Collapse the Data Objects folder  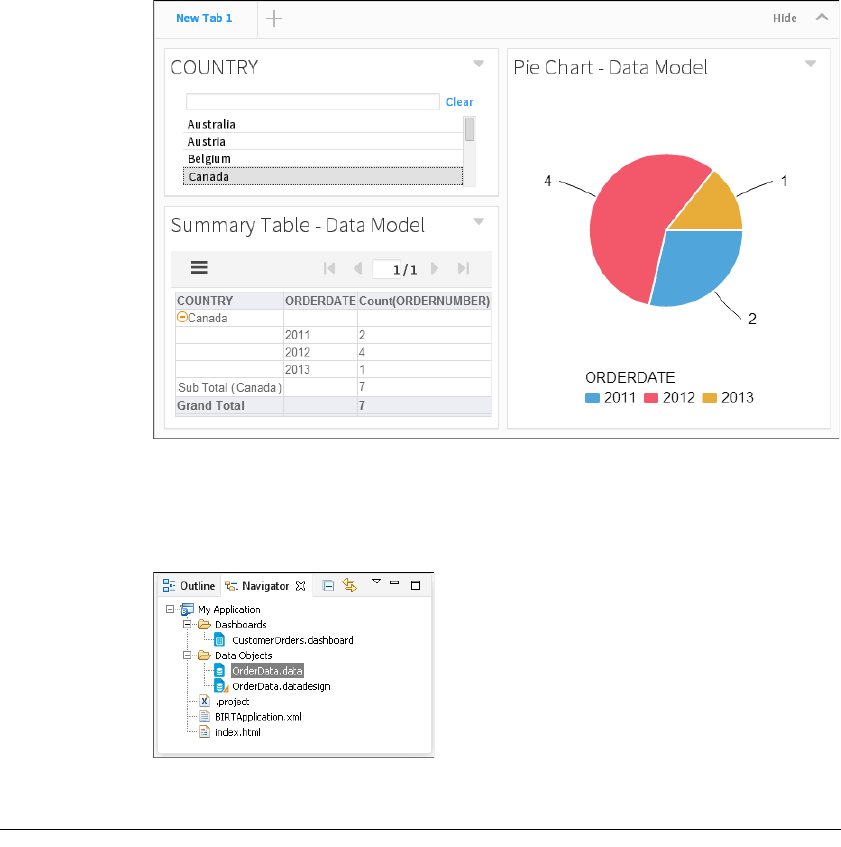187,655
